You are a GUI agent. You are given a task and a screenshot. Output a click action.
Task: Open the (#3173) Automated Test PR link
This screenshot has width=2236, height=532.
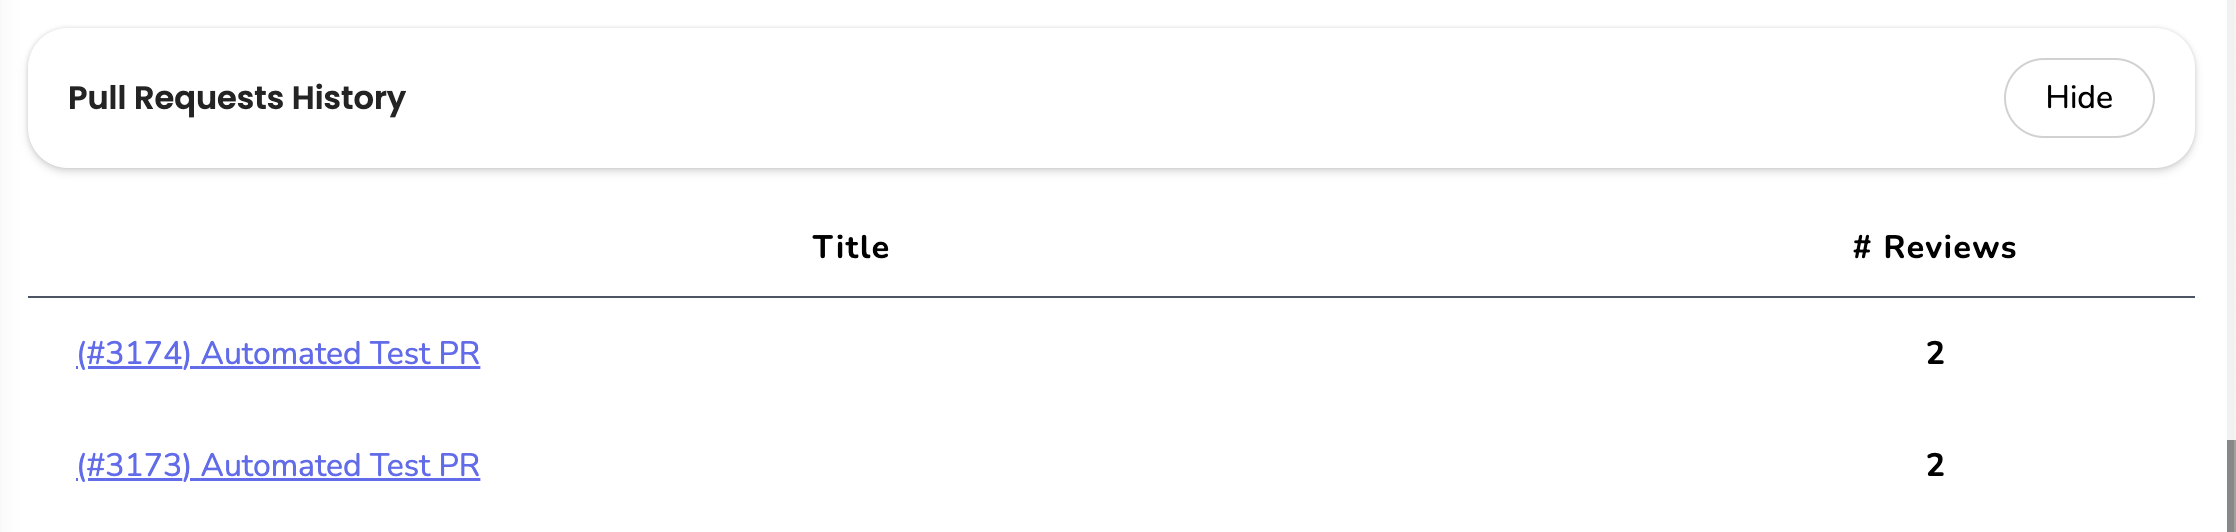[x=279, y=465]
